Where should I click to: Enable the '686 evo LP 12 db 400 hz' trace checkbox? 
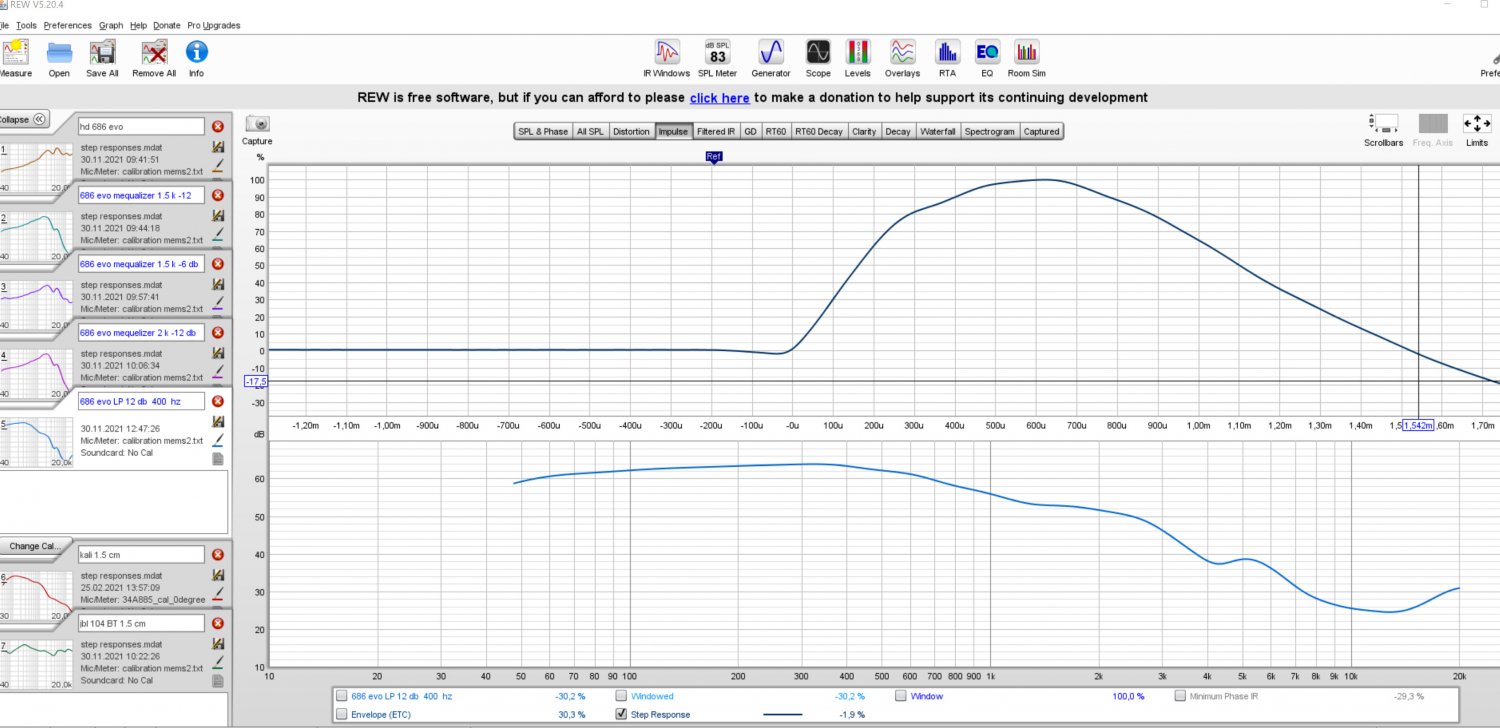pos(343,696)
